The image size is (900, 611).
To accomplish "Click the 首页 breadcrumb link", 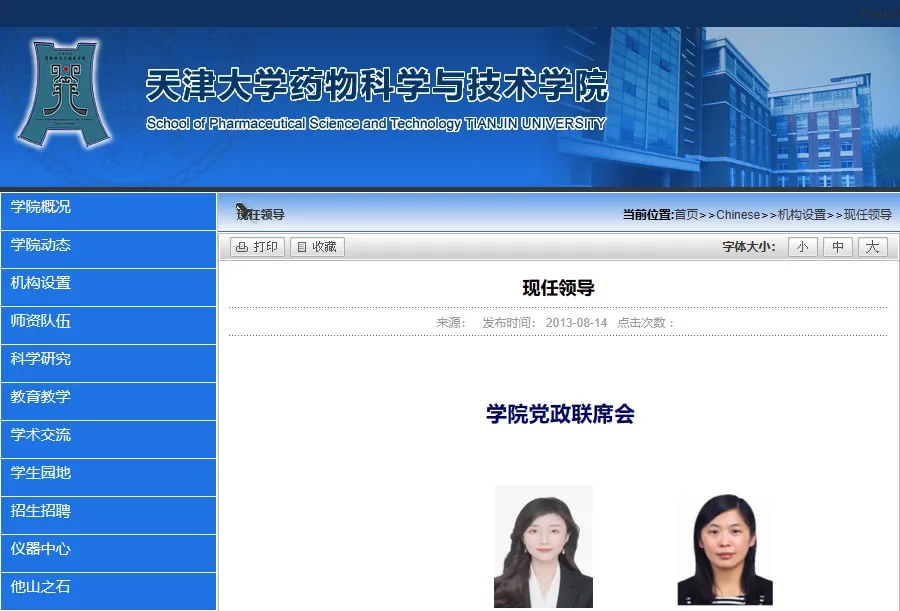I will (686, 215).
